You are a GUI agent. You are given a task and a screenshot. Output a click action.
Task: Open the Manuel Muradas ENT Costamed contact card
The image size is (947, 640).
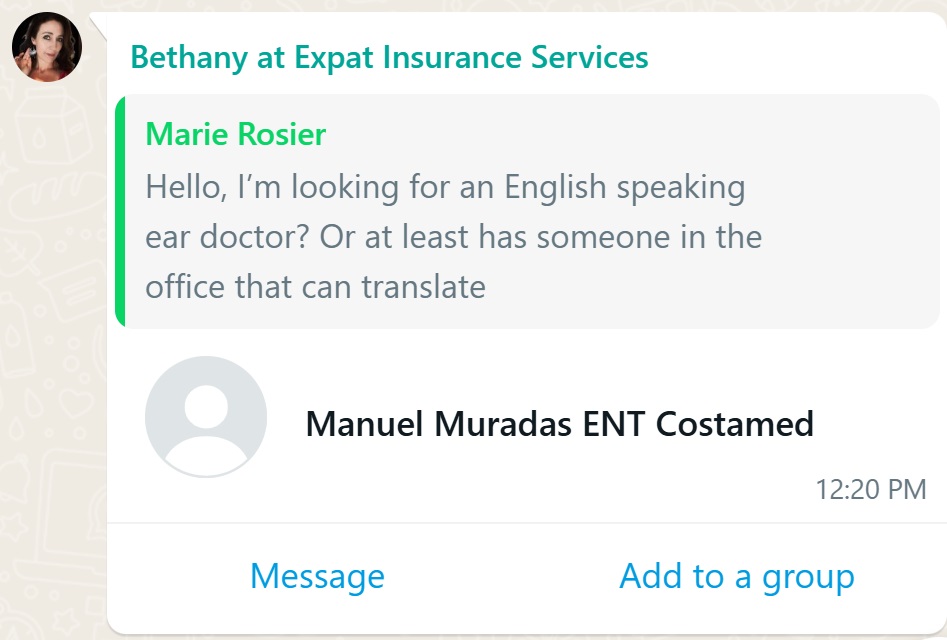[559, 424]
